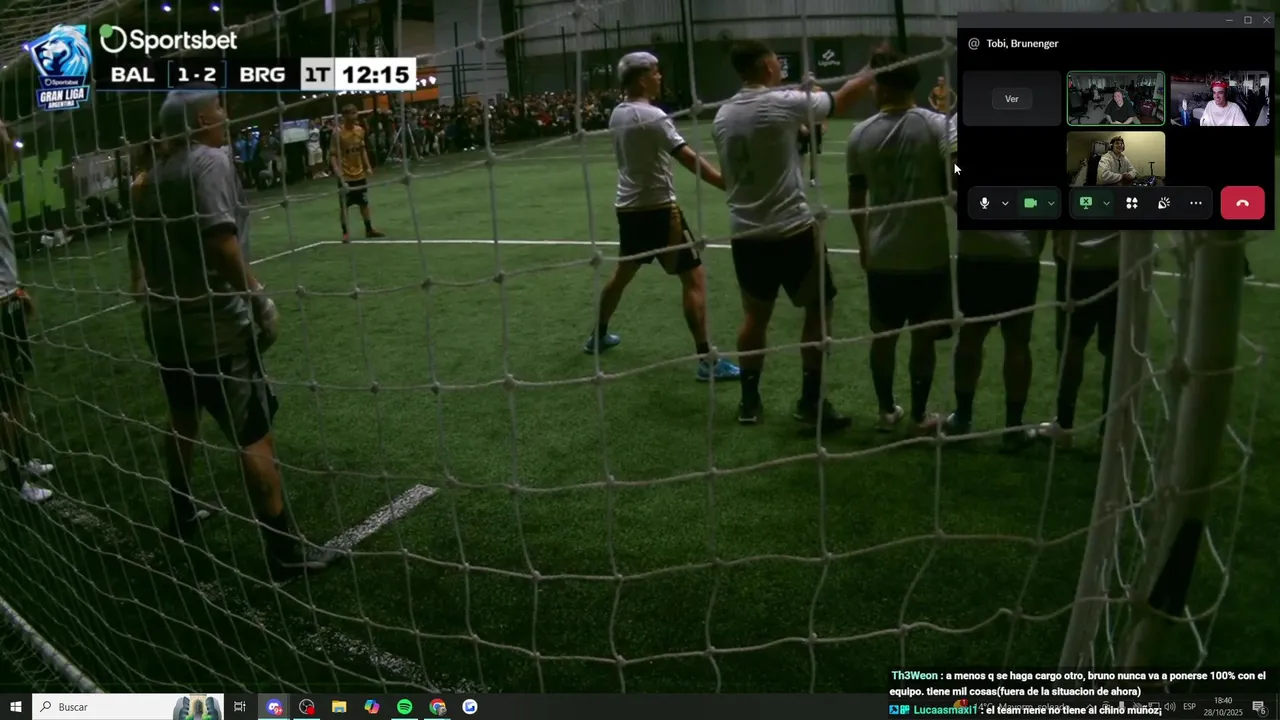
Task: Close the call popout window
Action: [x=1266, y=20]
